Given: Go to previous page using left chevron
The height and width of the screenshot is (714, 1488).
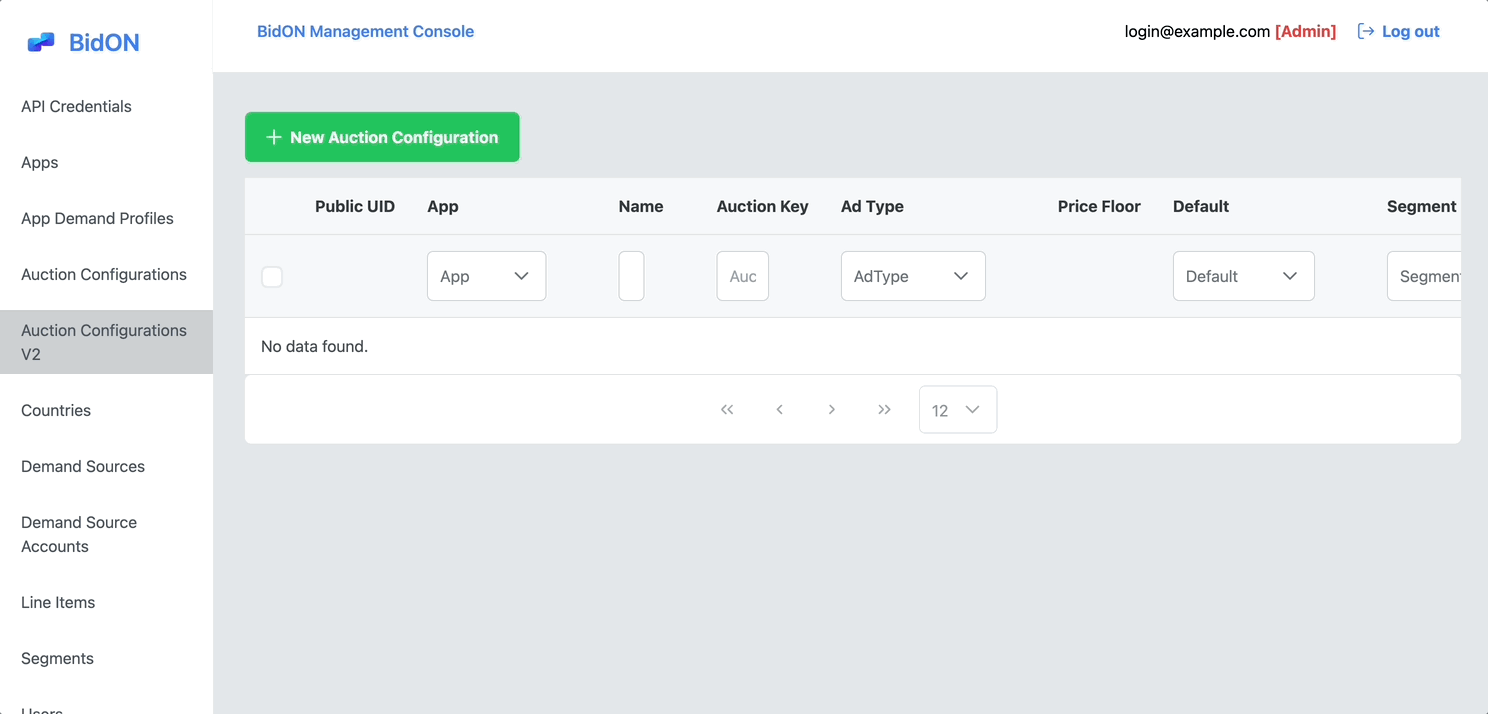Looking at the screenshot, I should tap(779, 409).
